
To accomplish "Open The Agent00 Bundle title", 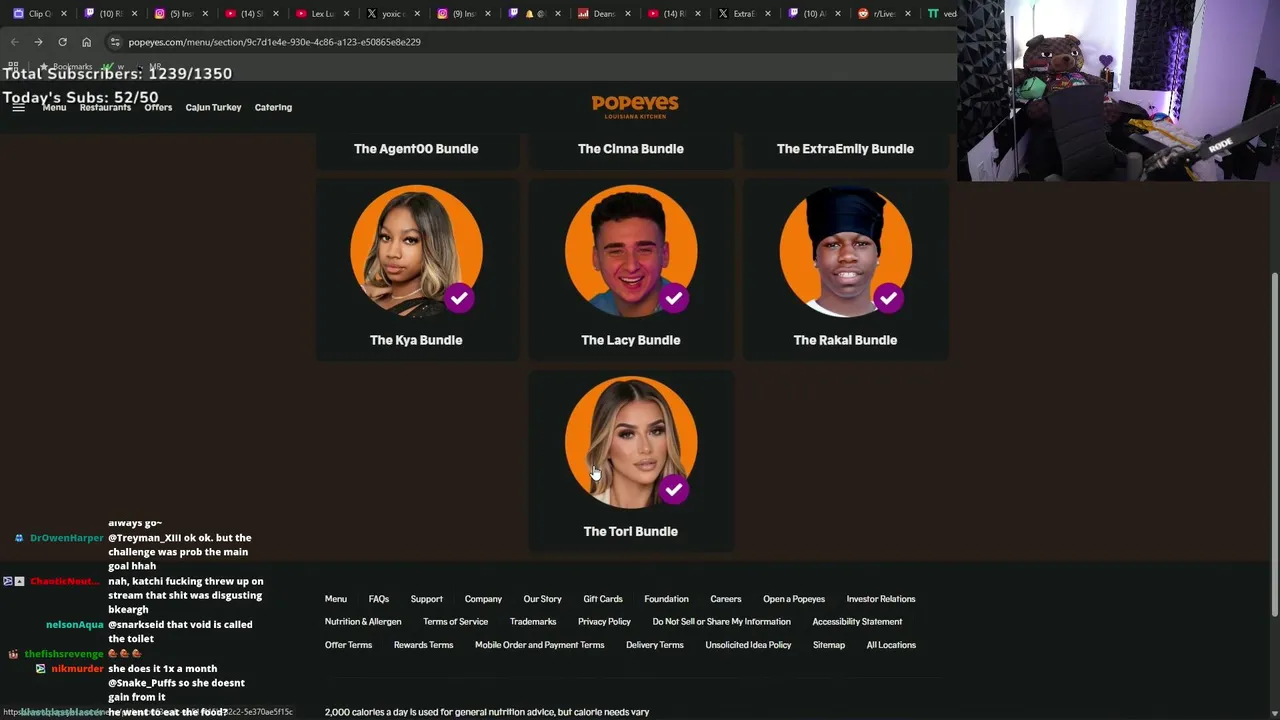I will [416, 148].
